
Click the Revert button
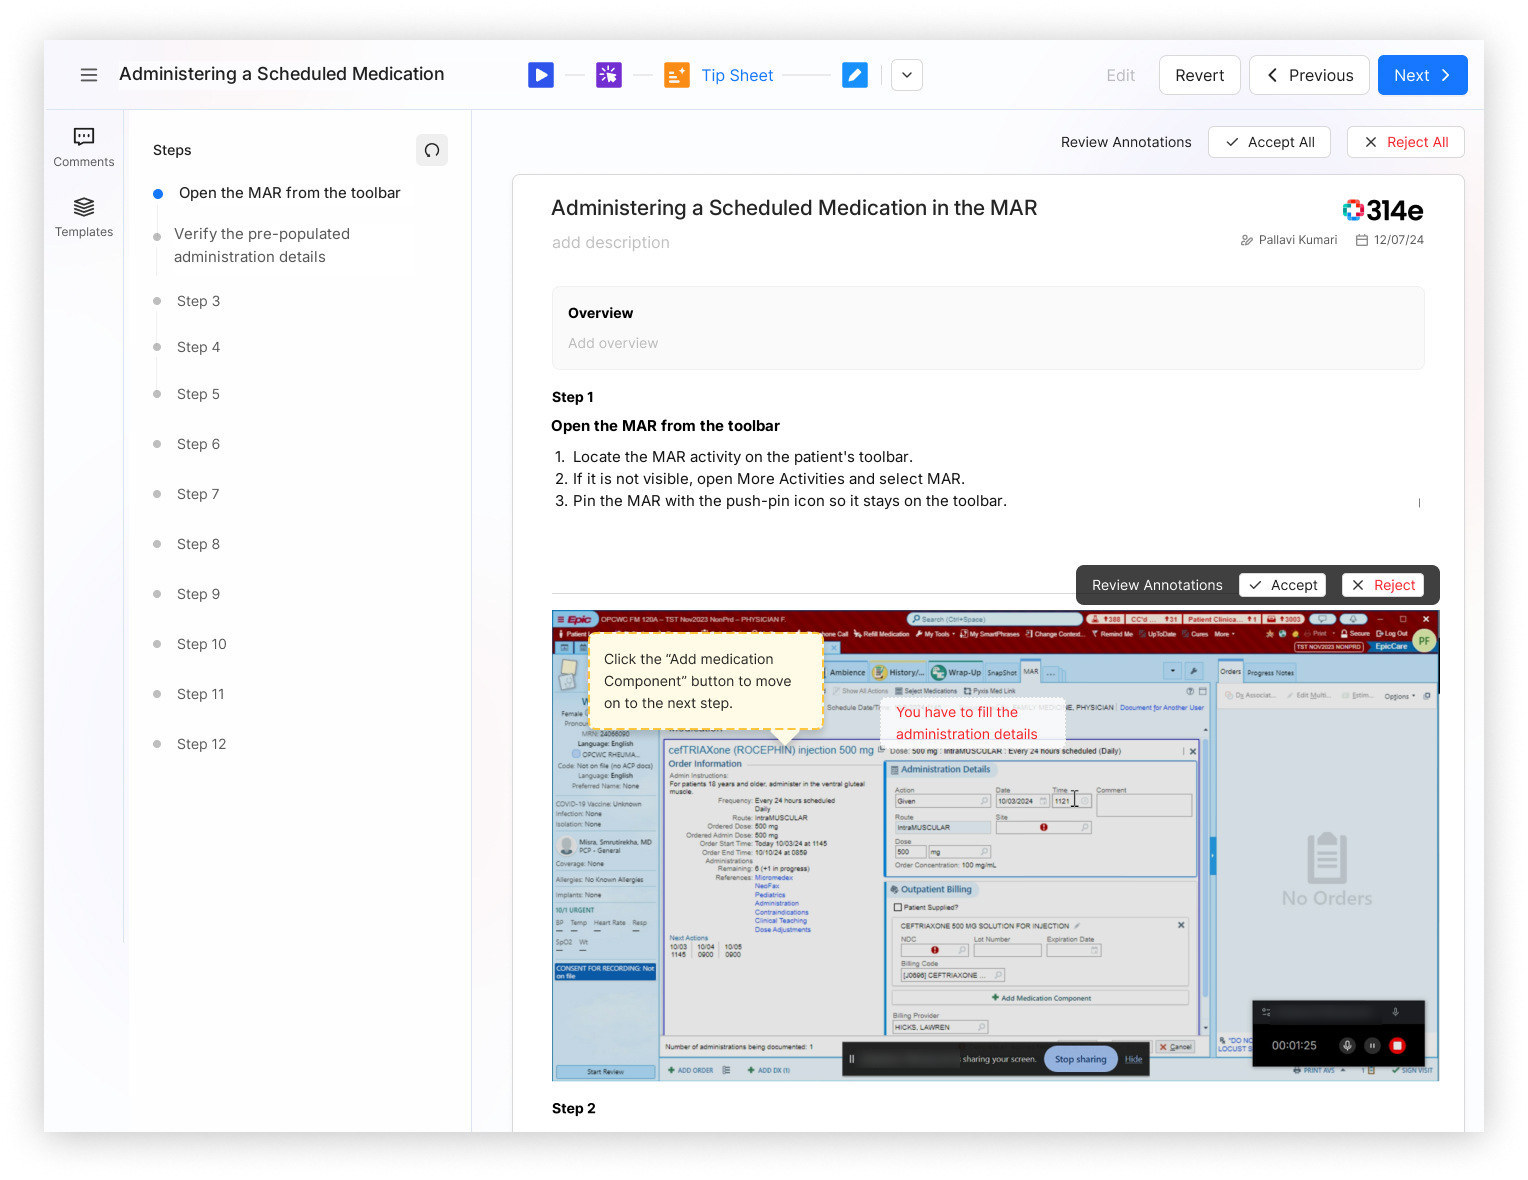coord(1200,75)
